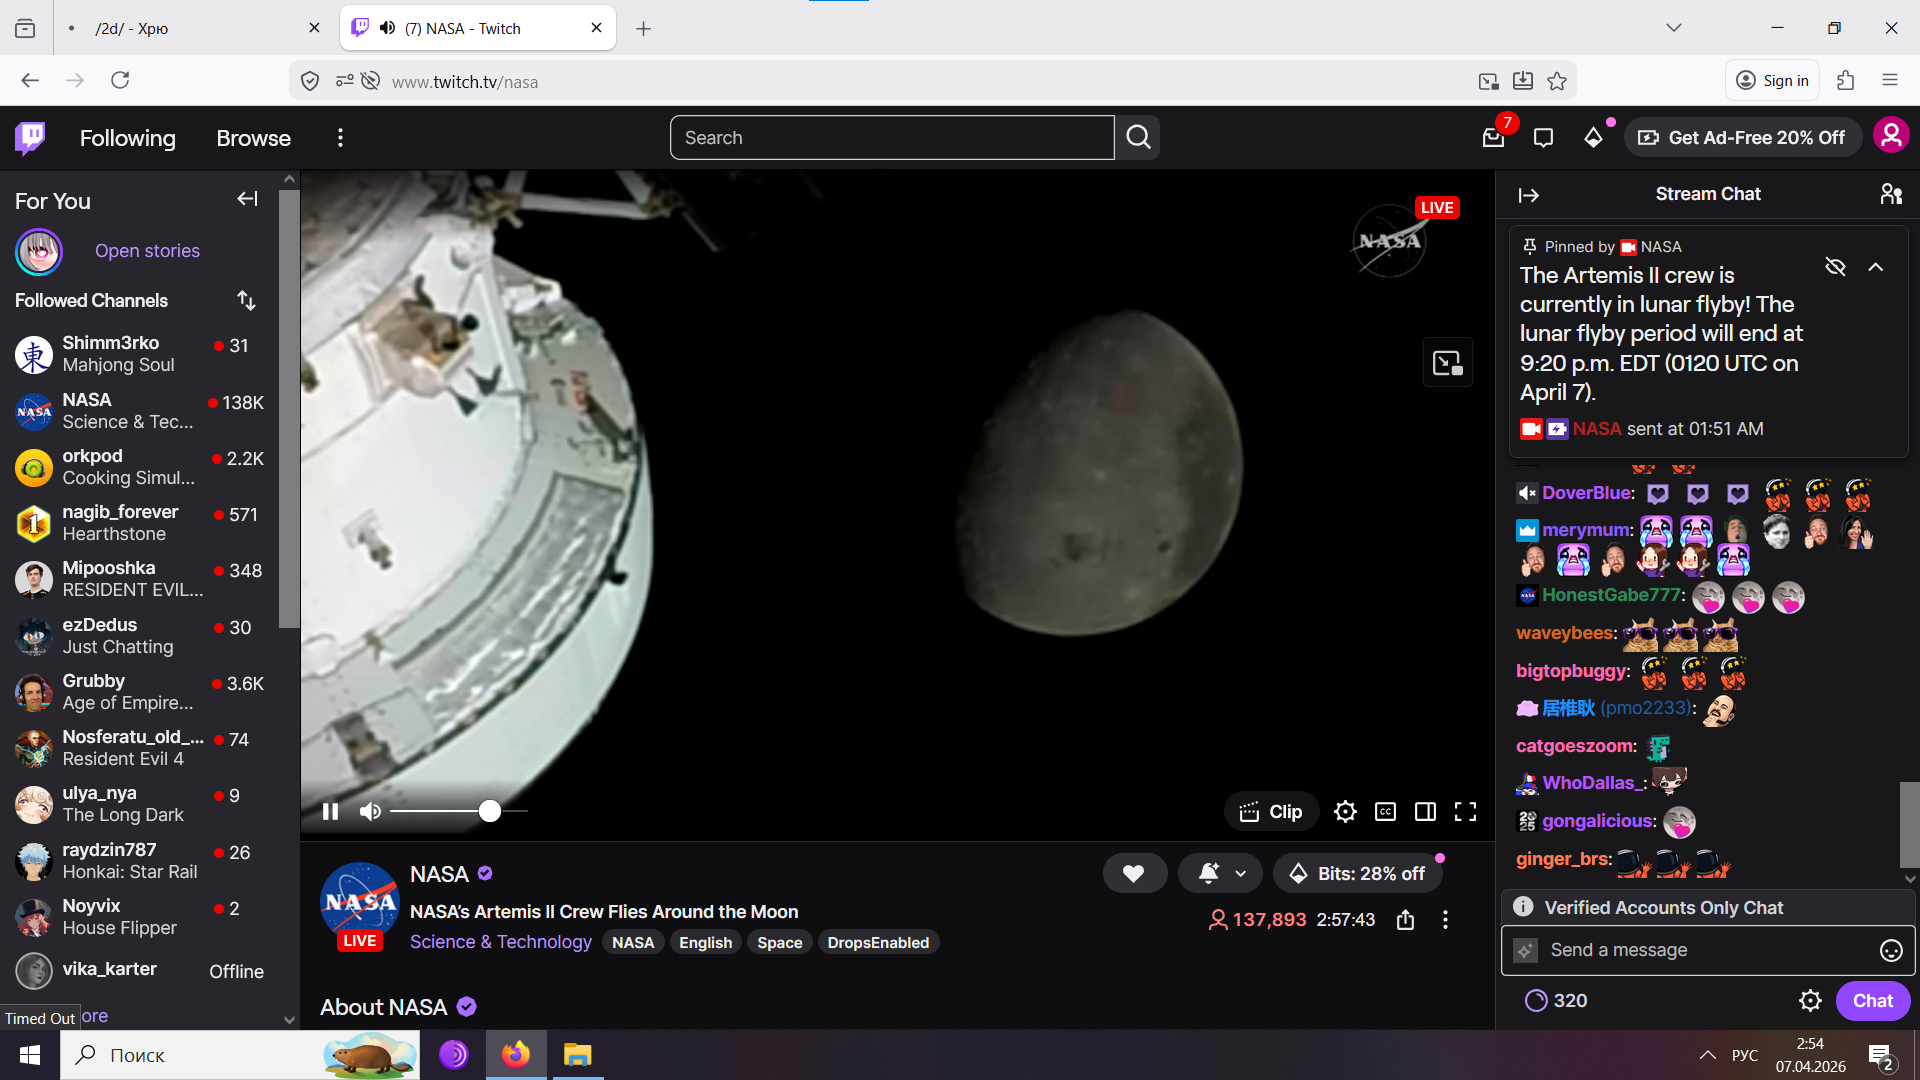The width and height of the screenshot is (1920, 1080).
Task: Open the Twitch home logo
Action: pos(31,137)
